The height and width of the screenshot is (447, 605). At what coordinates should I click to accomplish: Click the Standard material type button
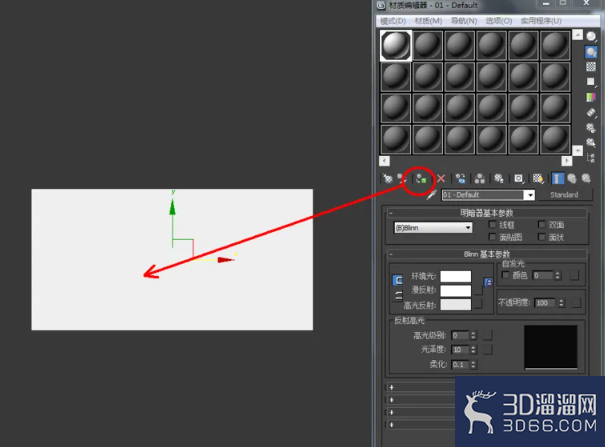[564, 195]
